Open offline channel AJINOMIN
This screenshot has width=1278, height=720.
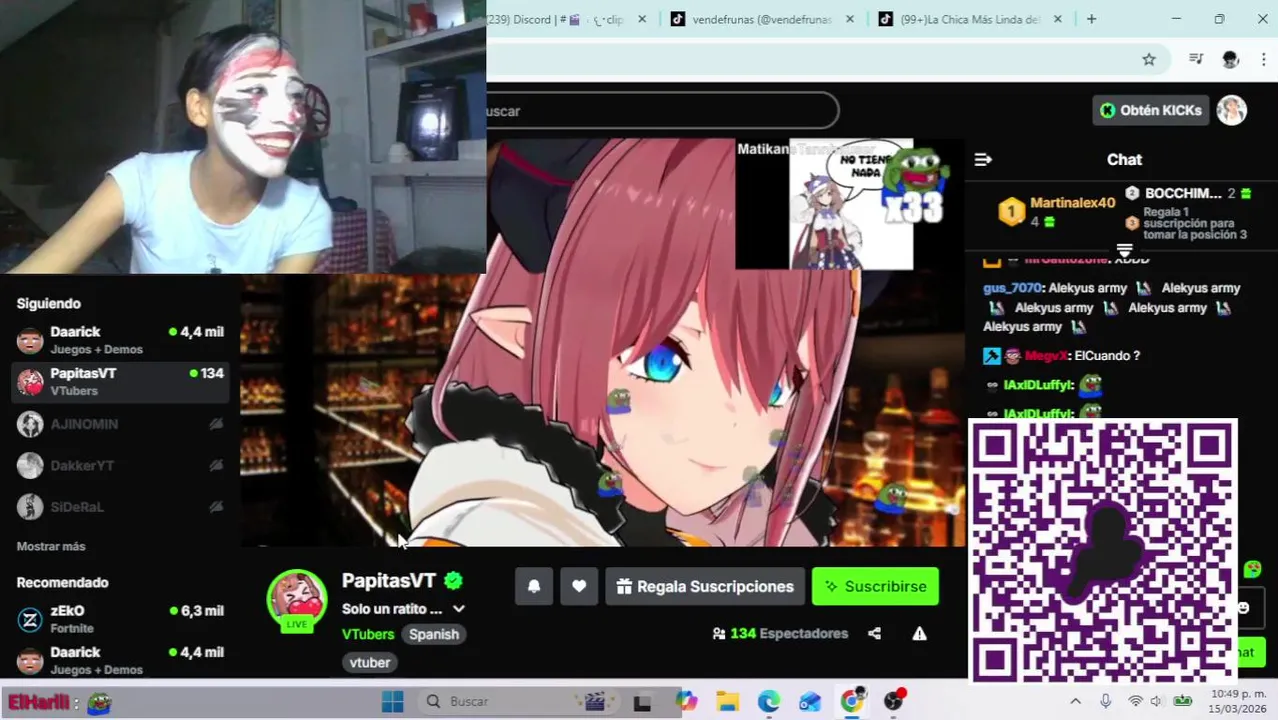[x=120, y=424]
